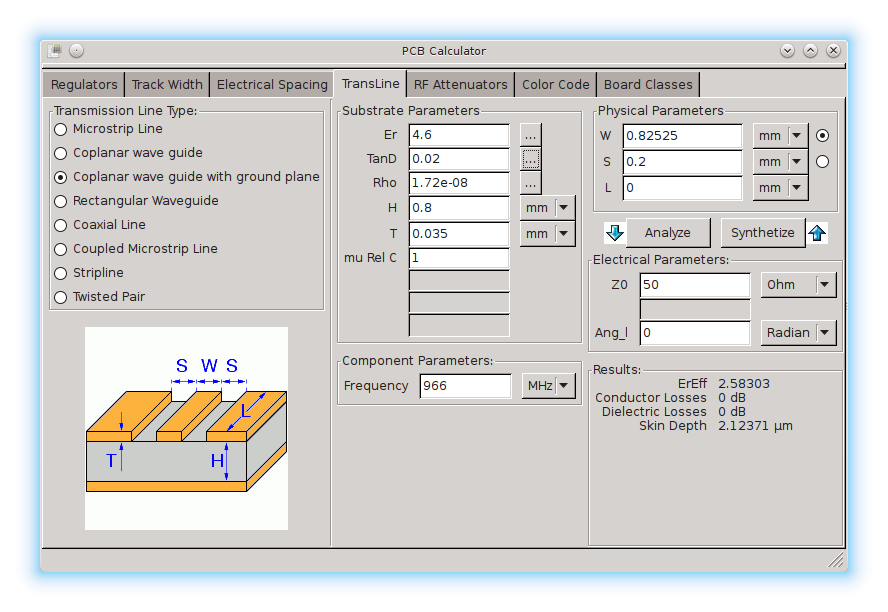Open the Rho resistivity picker button

point(531,183)
